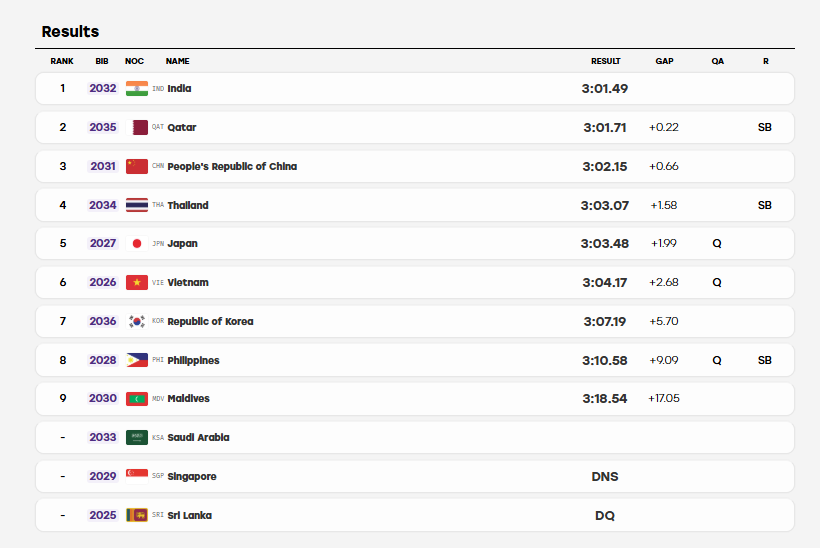The image size is (820, 548).
Task: Click bib number 2035
Action: tap(102, 127)
